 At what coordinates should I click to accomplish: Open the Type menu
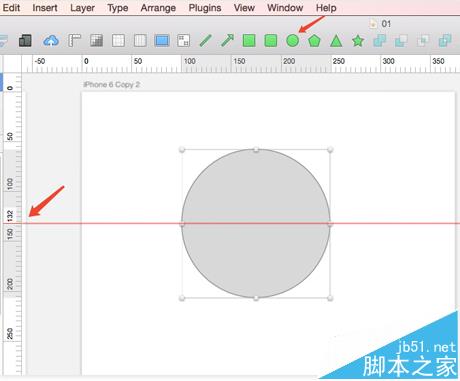pos(118,7)
